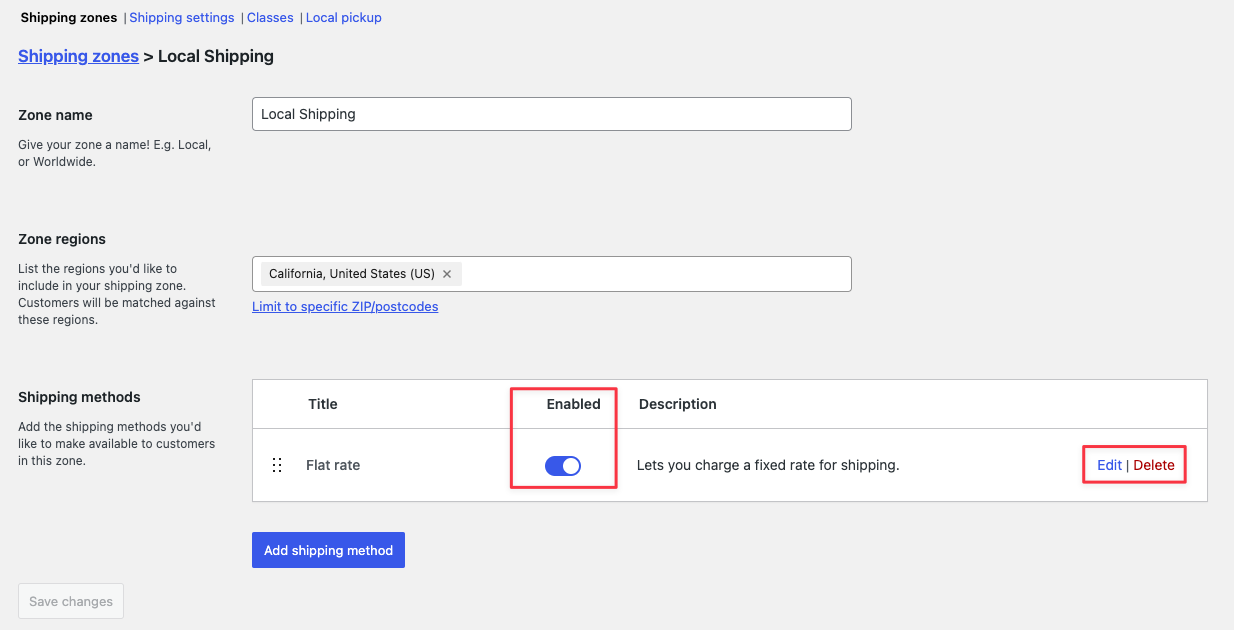Delete the Flat rate shipping method

[x=1154, y=464]
